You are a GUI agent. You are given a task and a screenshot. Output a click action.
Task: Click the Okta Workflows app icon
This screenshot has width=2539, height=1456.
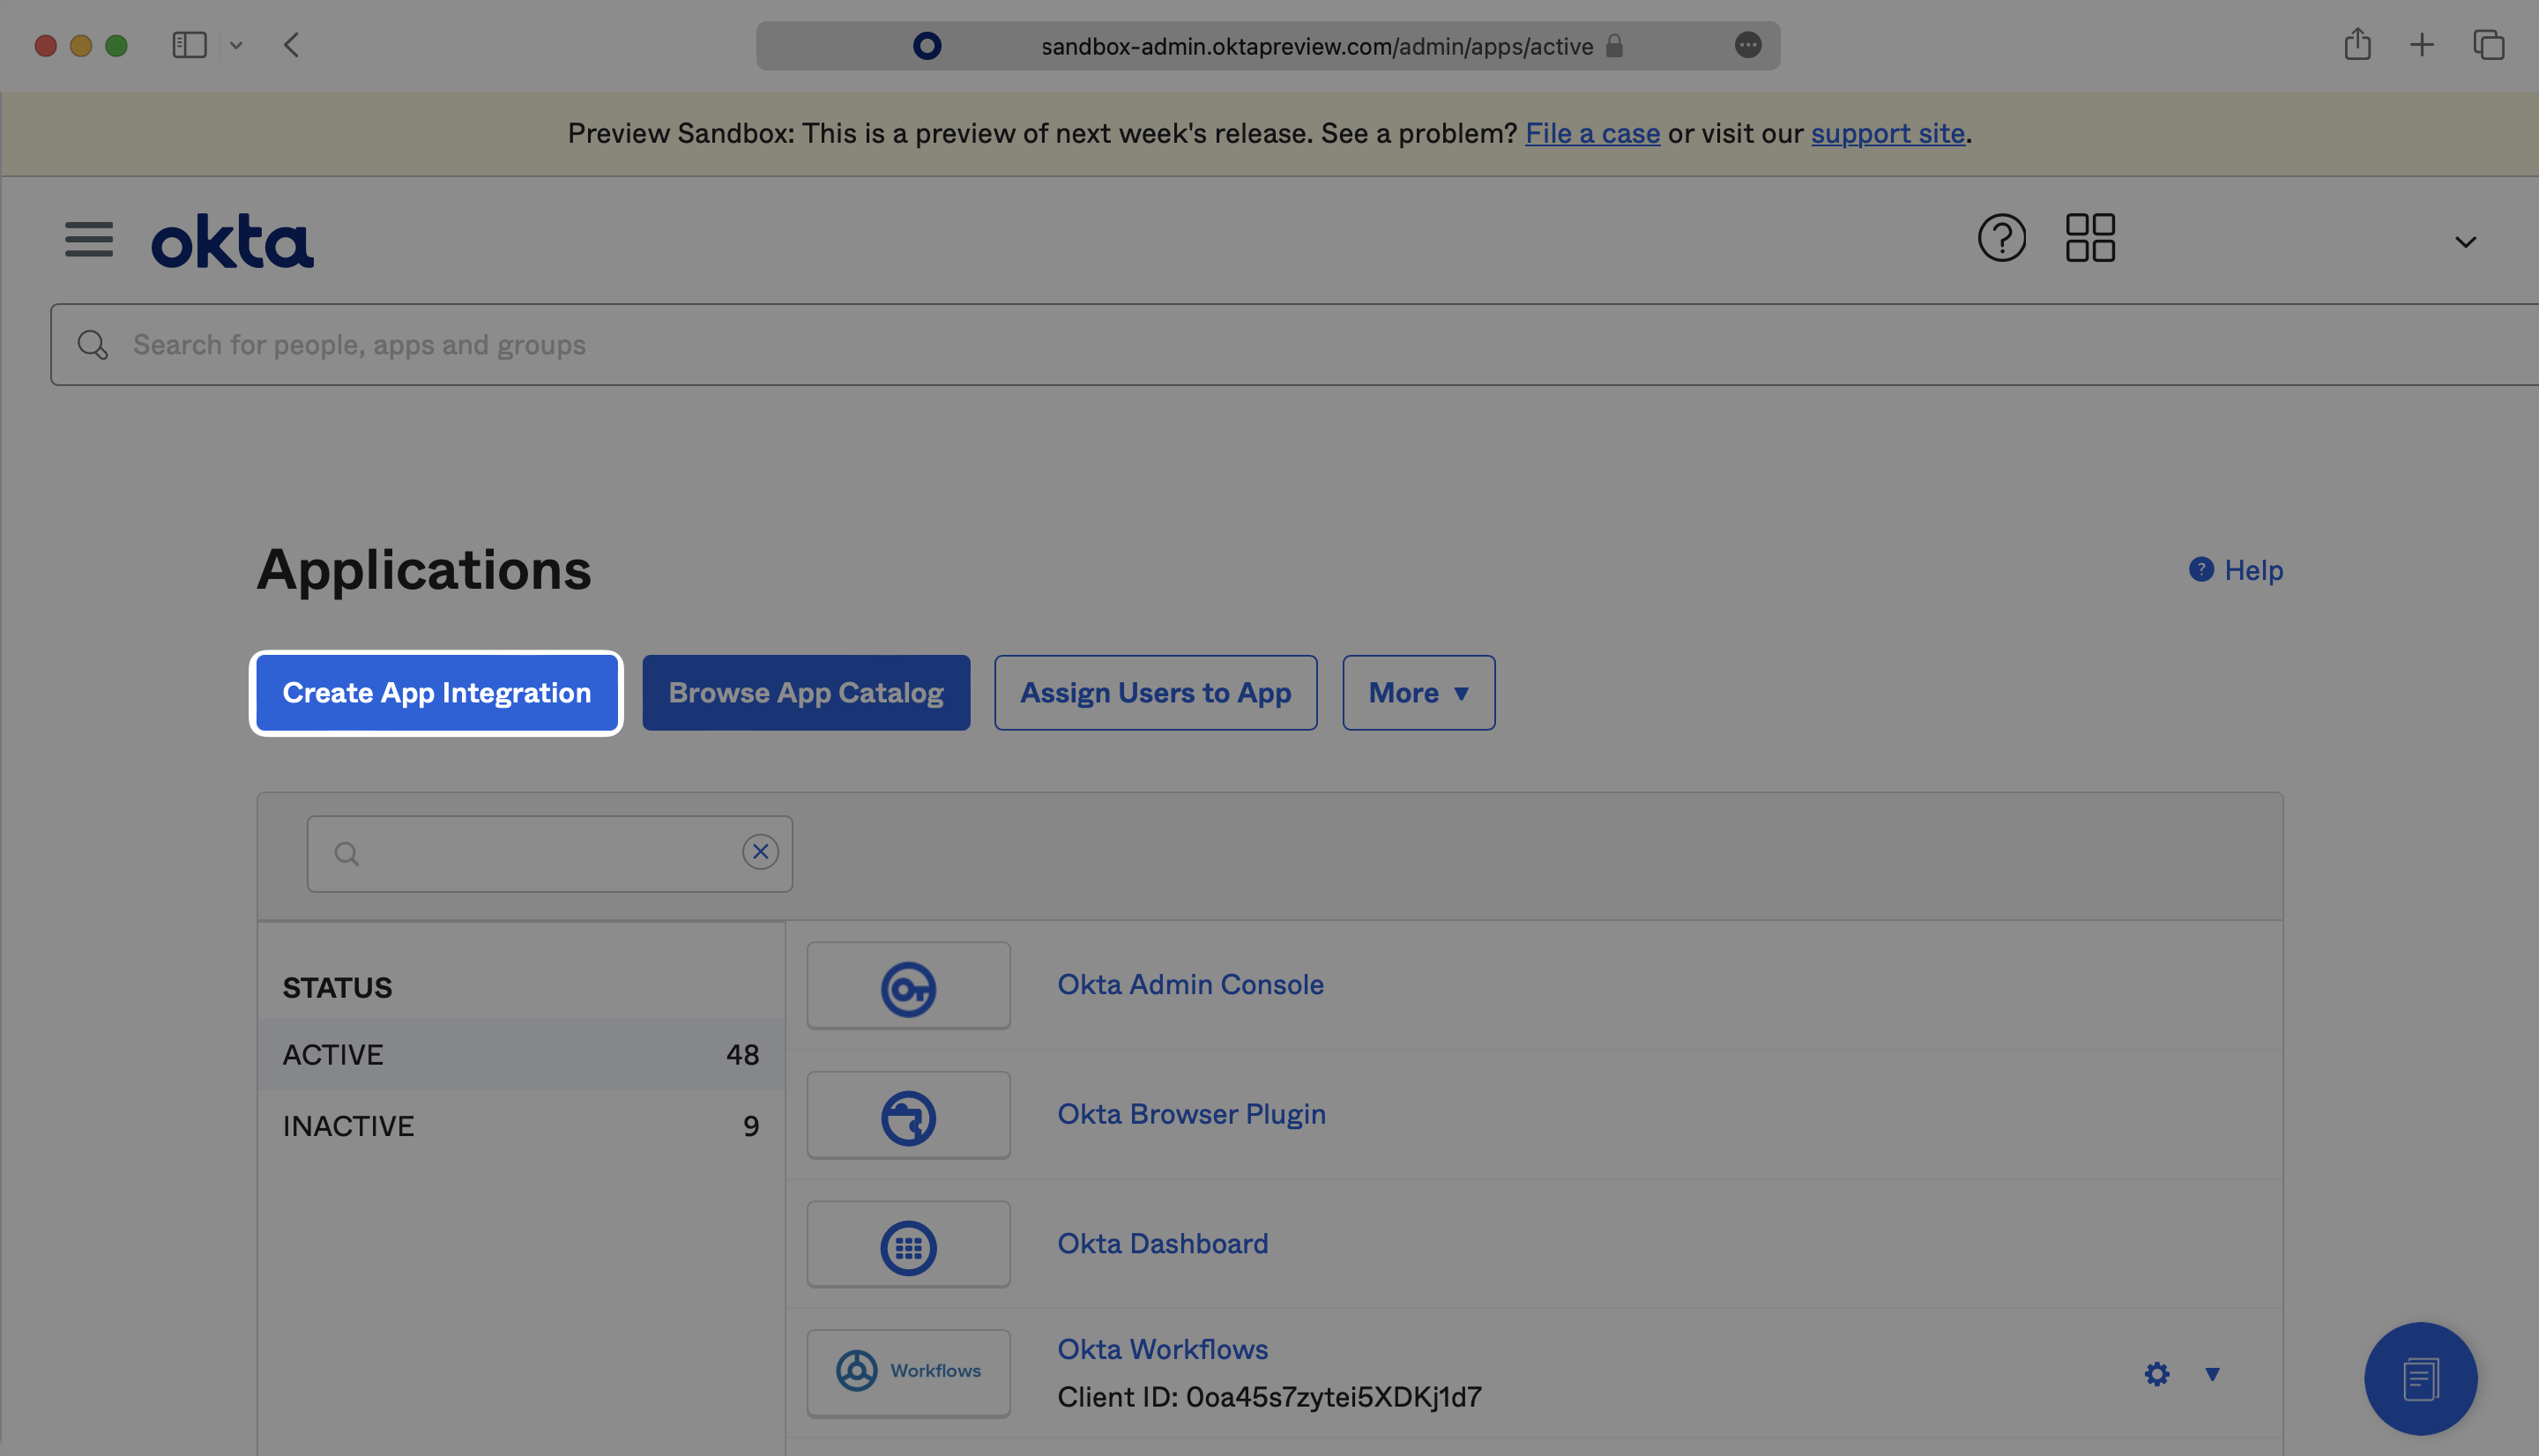[x=908, y=1372]
